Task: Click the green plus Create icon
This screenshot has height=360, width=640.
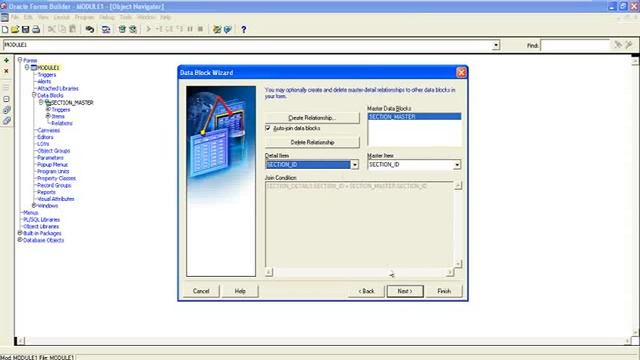Action: point(7,60)
